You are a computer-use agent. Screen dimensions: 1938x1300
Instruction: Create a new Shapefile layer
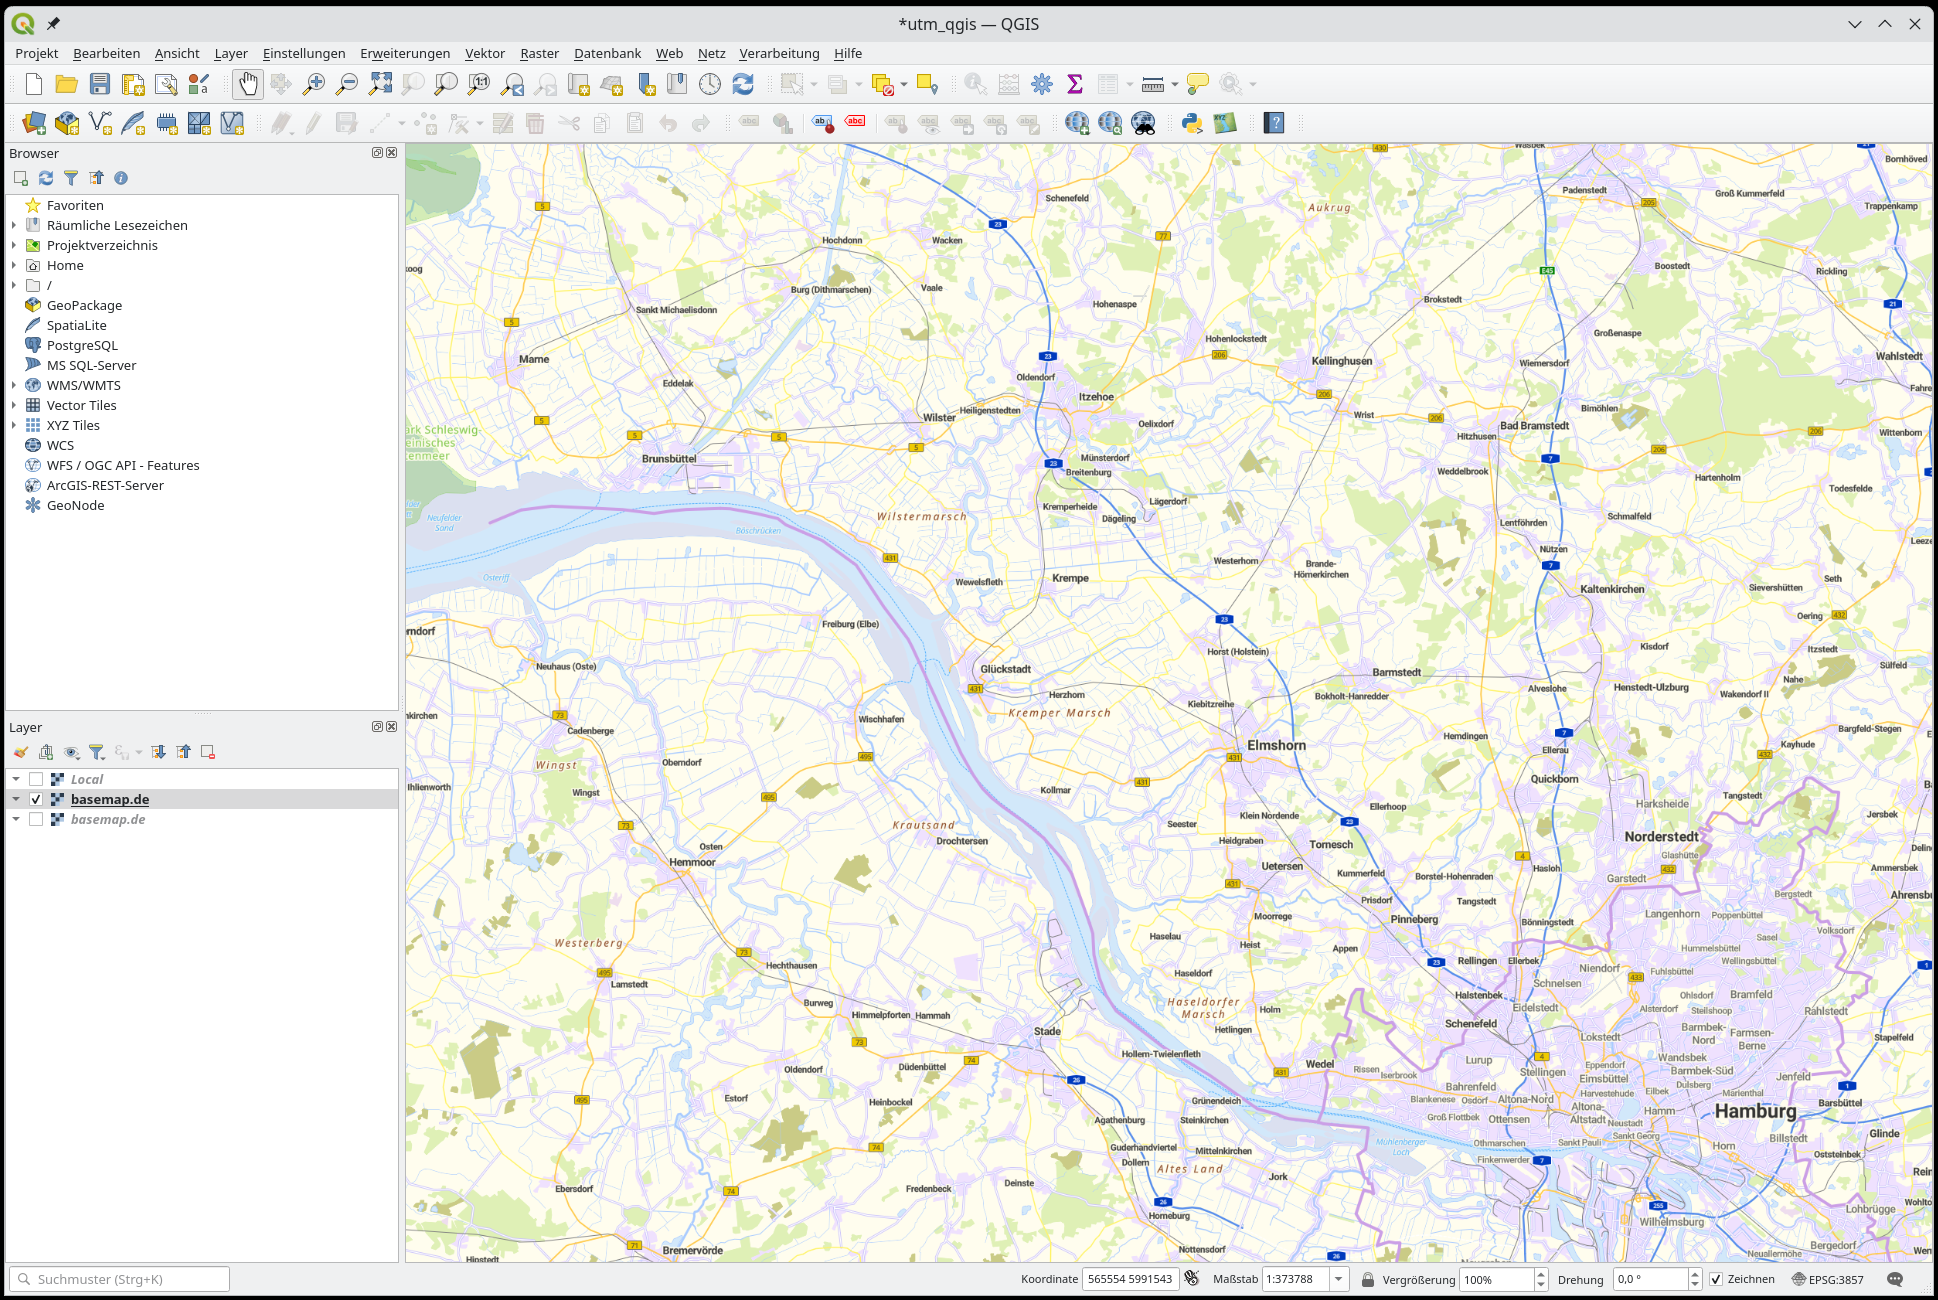pyautogui.click(x=100, y=123)
